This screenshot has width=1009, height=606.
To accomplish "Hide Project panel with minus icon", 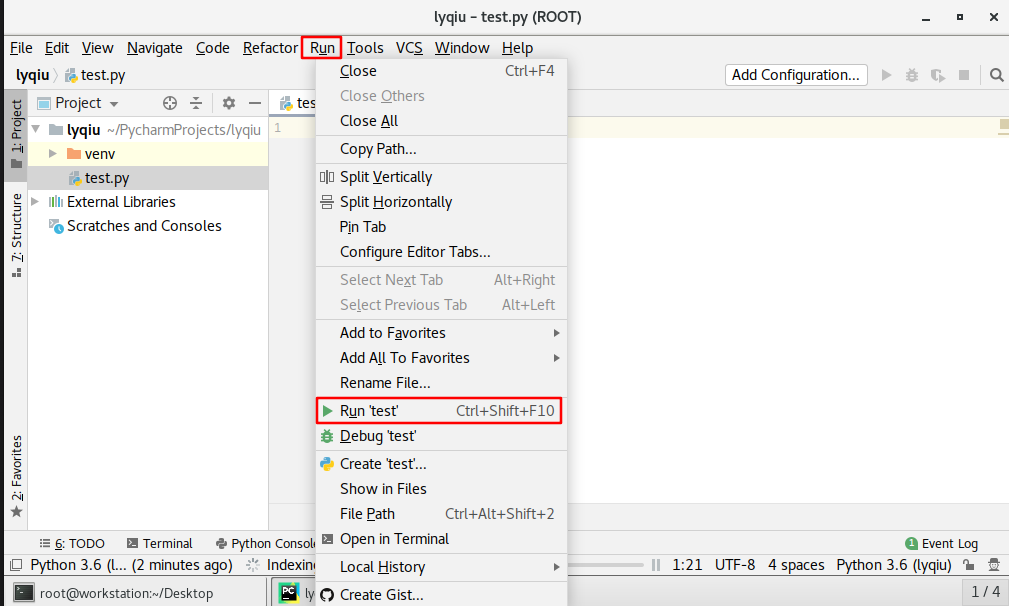I will click(x=255, y=103).
